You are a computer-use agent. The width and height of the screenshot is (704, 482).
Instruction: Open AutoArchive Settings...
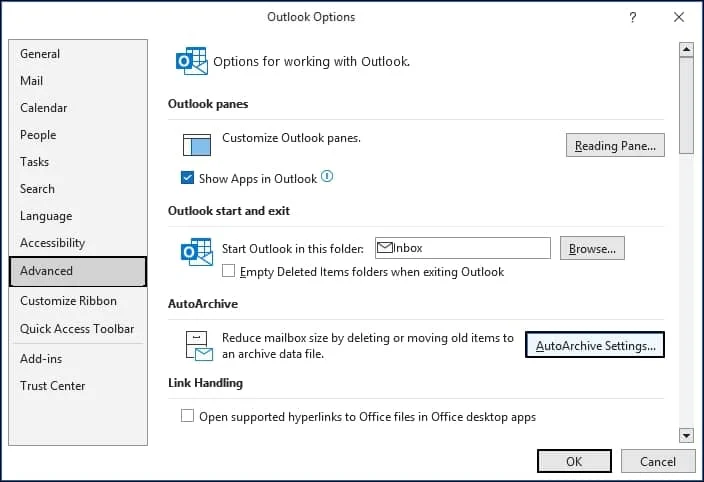(x=595, y=345)
